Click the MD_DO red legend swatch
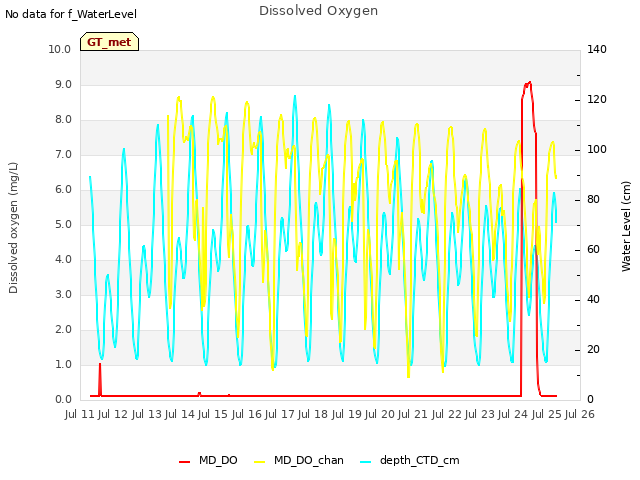Screen dimensions: 640x480 click(184, 462)
